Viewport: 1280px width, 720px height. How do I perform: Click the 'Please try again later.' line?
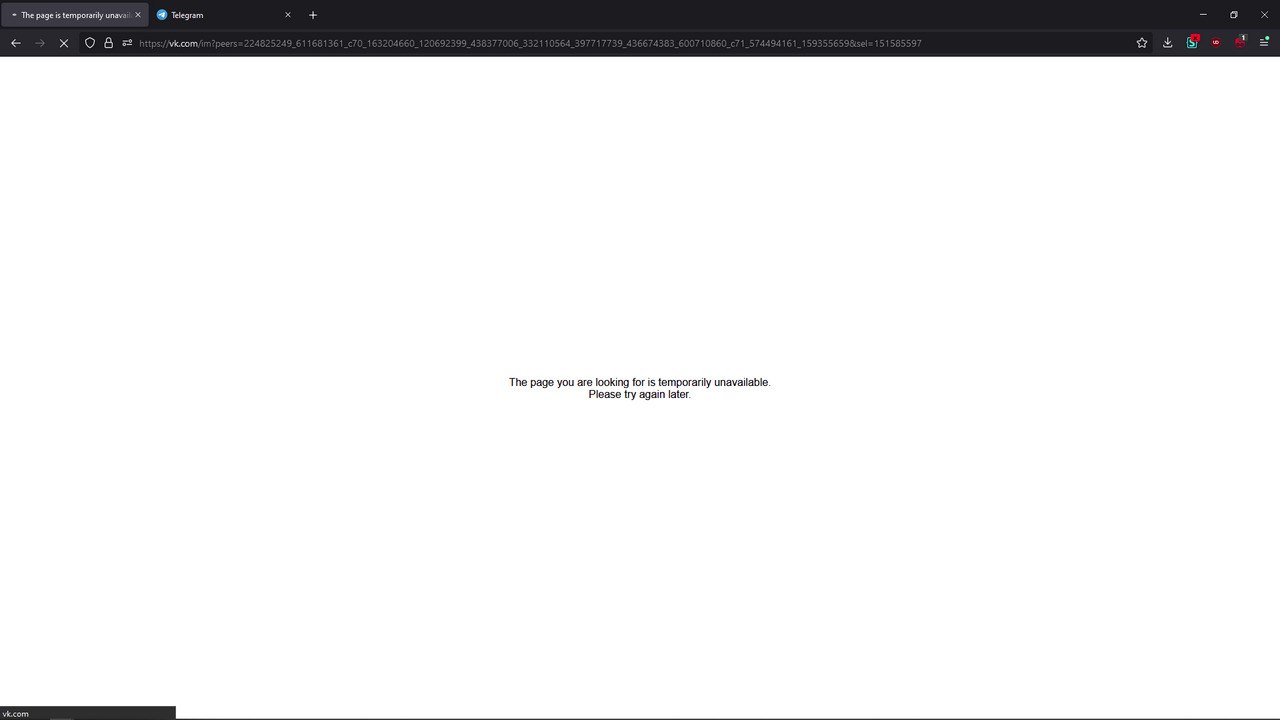pyautogui.click(x=640, y=394)
